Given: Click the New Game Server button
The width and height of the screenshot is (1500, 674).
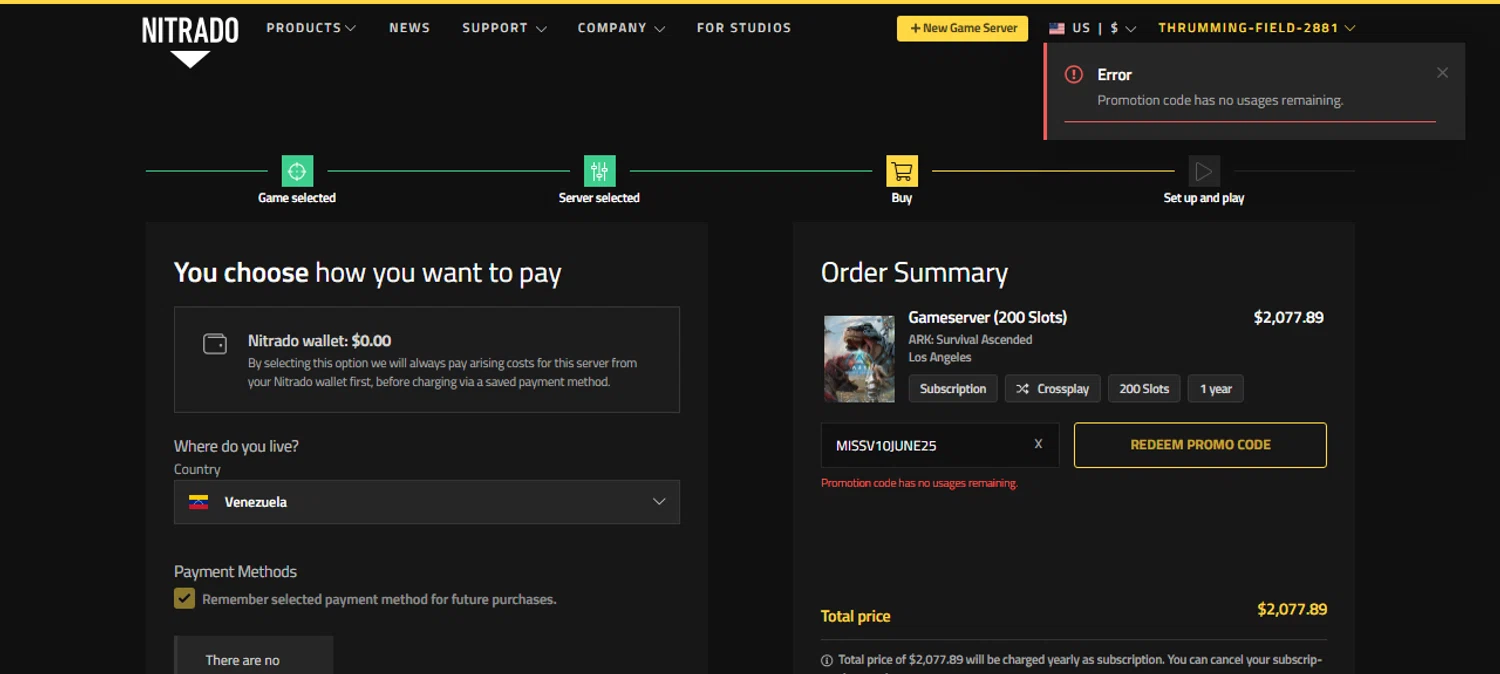Looking at the screenshot, I should click(962, 28).
